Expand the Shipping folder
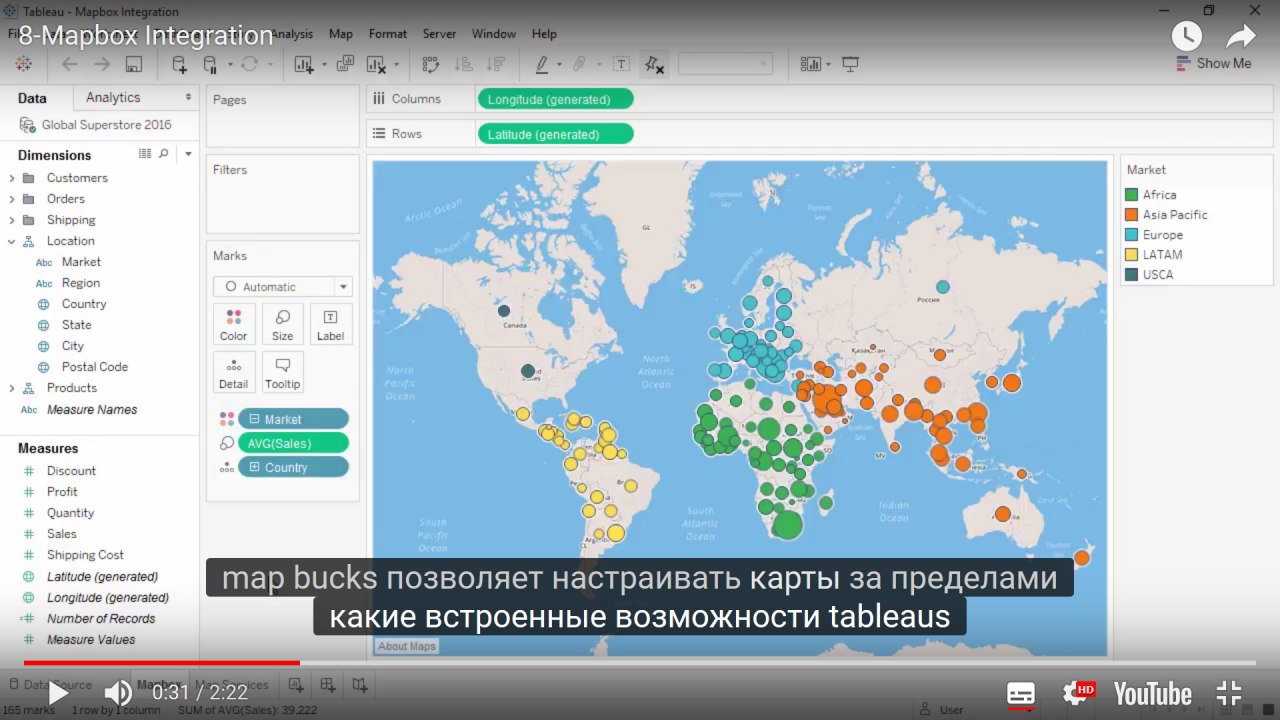This screenshot has height=720, width=1280. 12,220
